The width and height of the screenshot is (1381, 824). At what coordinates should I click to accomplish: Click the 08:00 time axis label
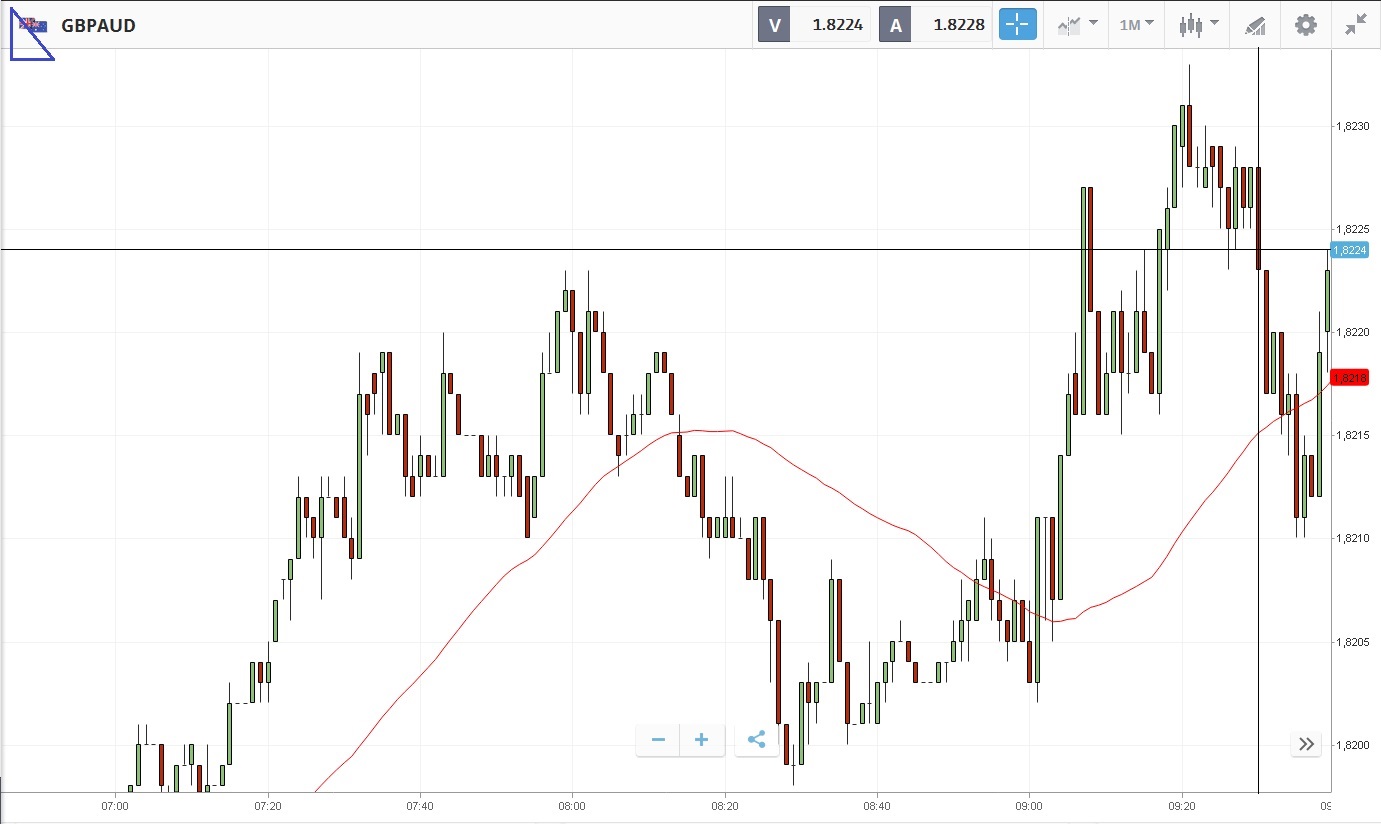tap(572, 805)
